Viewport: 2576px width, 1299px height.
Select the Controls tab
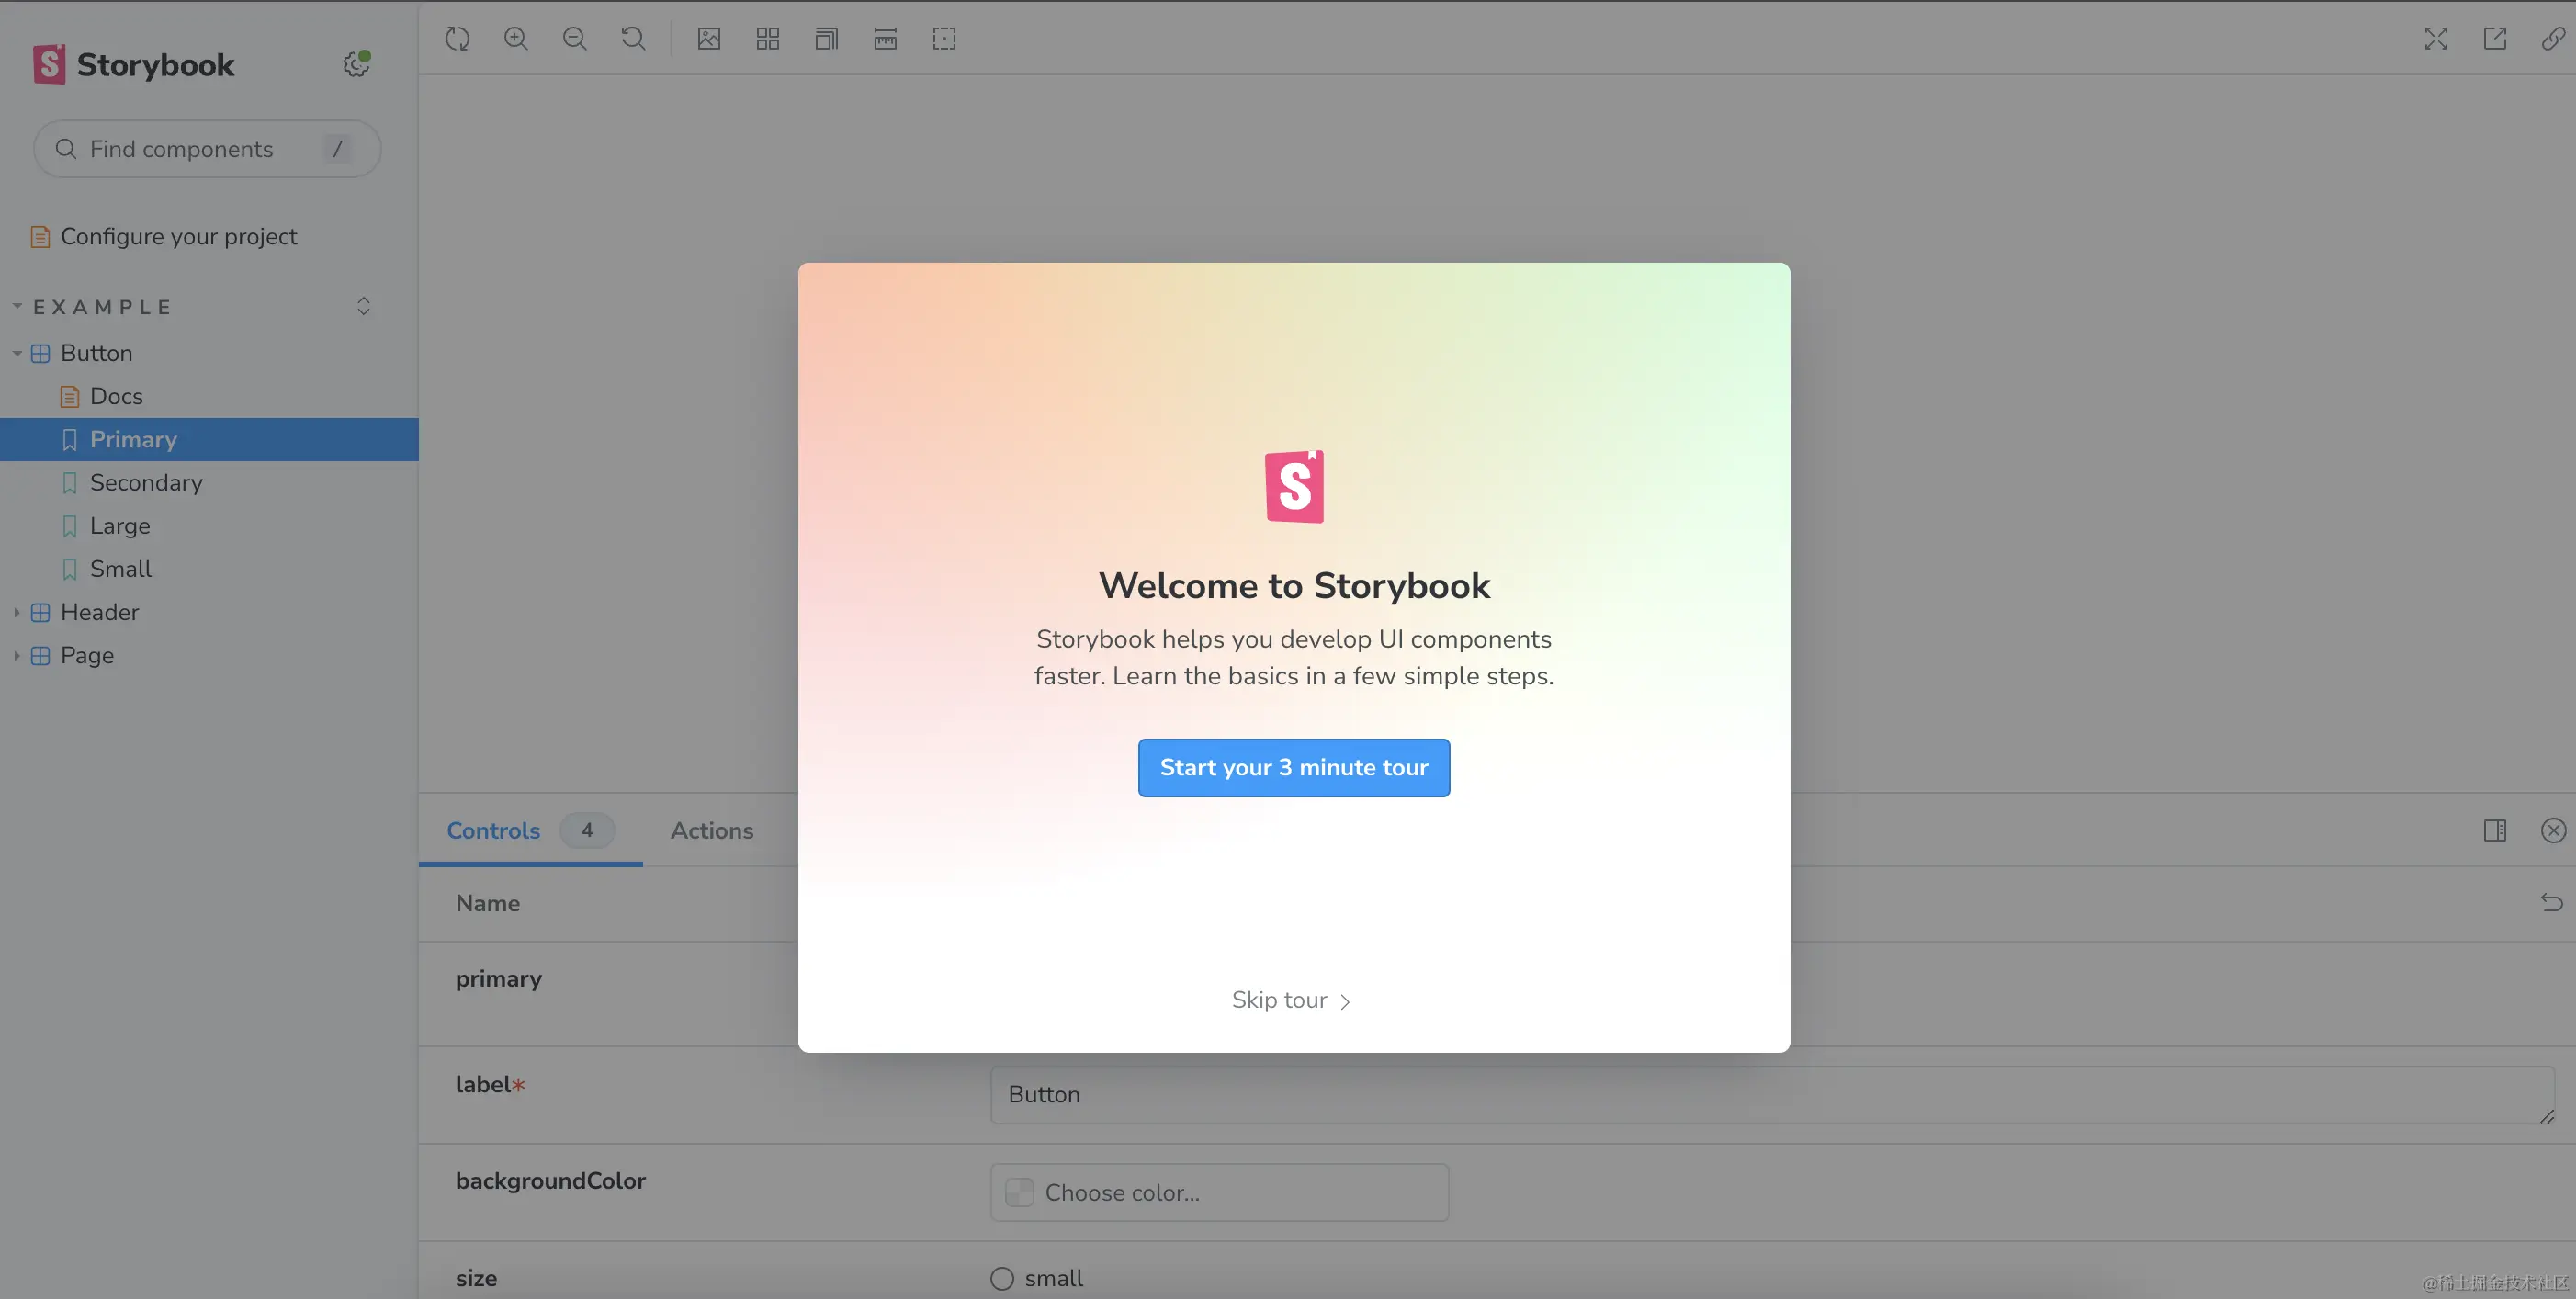493,830
